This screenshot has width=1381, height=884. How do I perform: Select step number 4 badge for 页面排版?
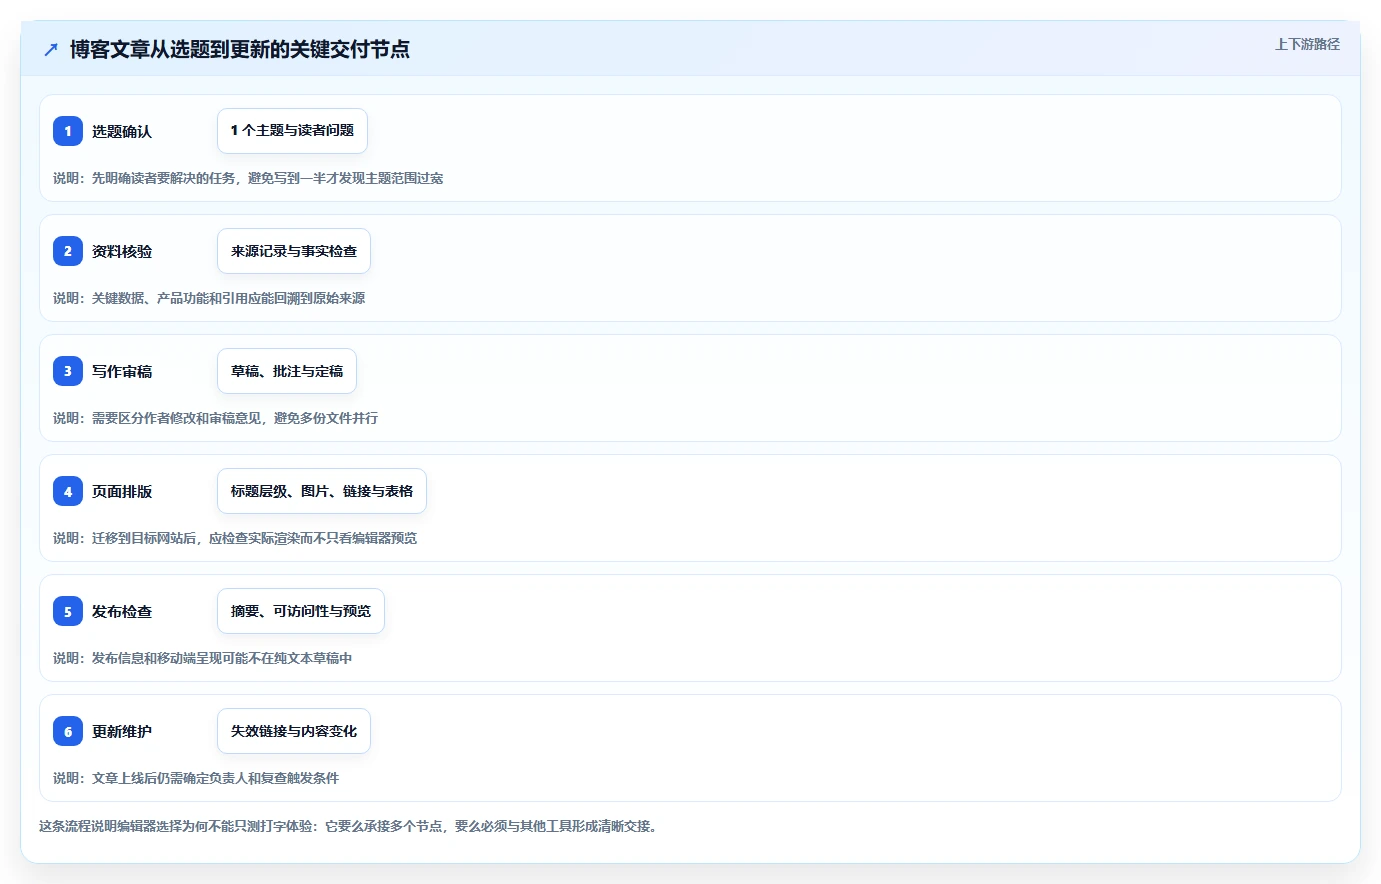68,491
